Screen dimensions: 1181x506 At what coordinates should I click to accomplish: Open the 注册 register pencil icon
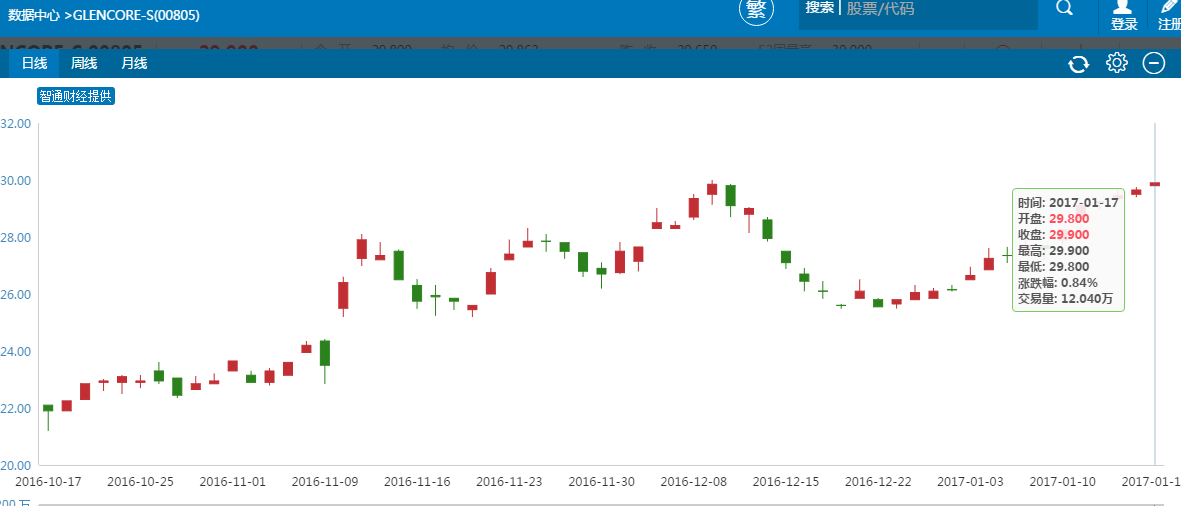point(1167,15)
